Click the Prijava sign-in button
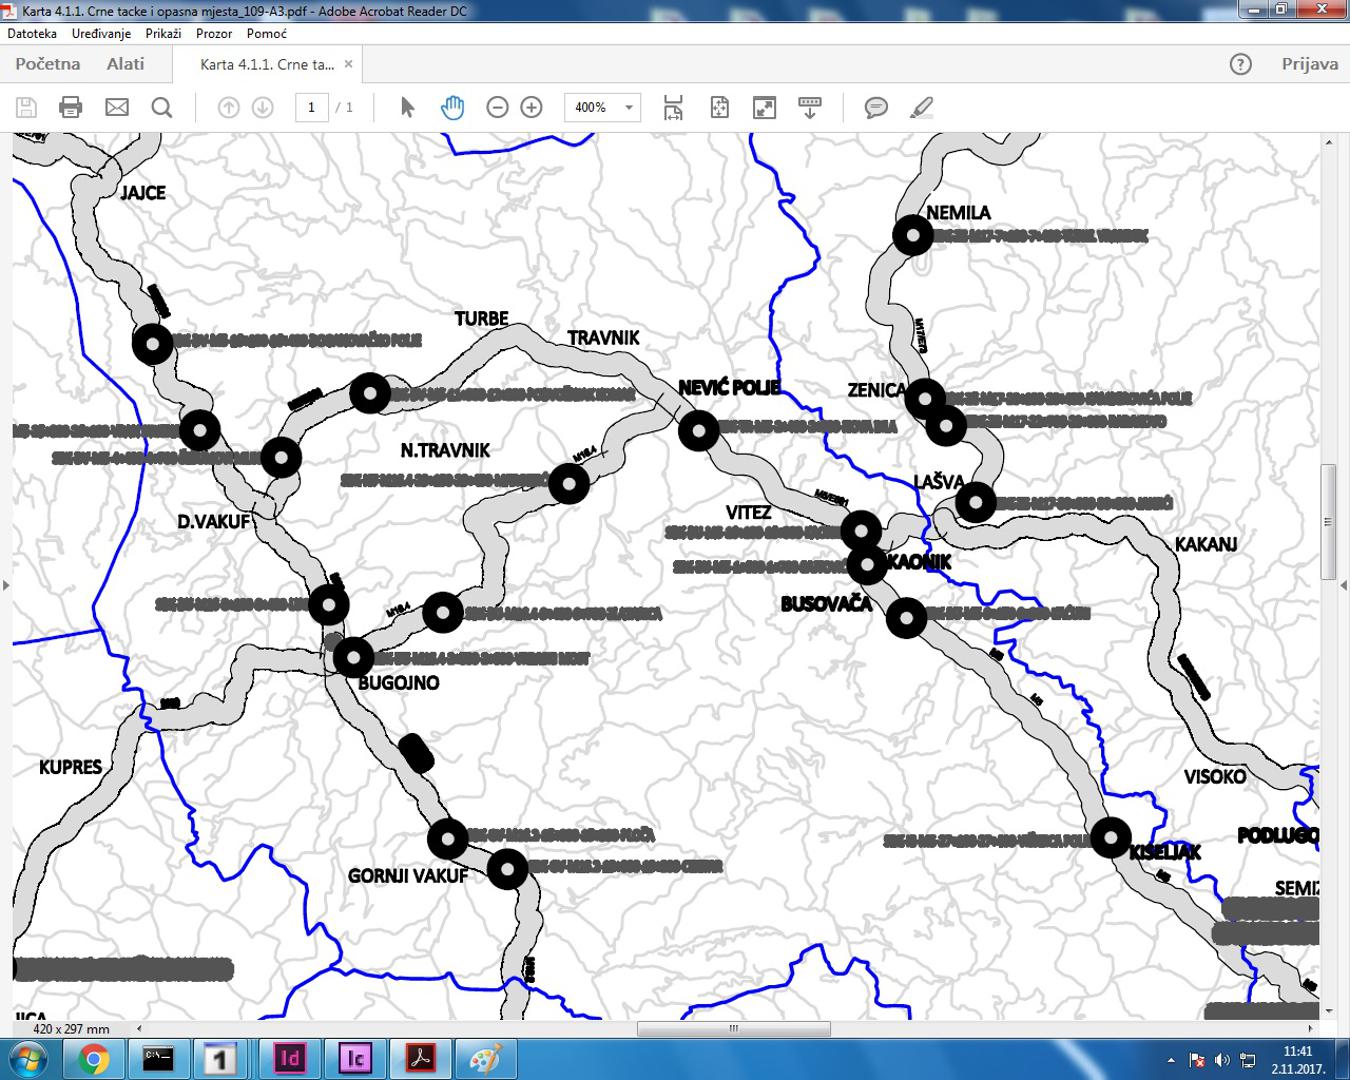This screenshot has width=1350, height=1080. pos(1309,64)
